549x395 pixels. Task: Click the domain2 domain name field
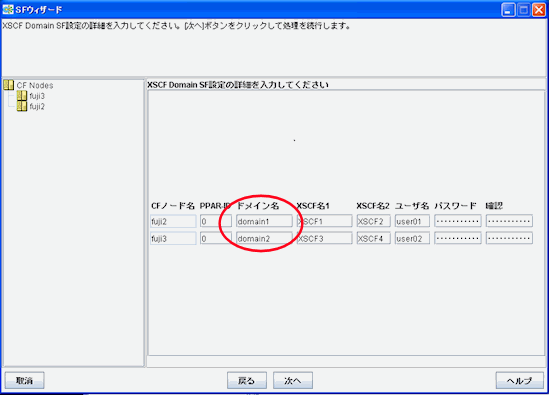264,238
